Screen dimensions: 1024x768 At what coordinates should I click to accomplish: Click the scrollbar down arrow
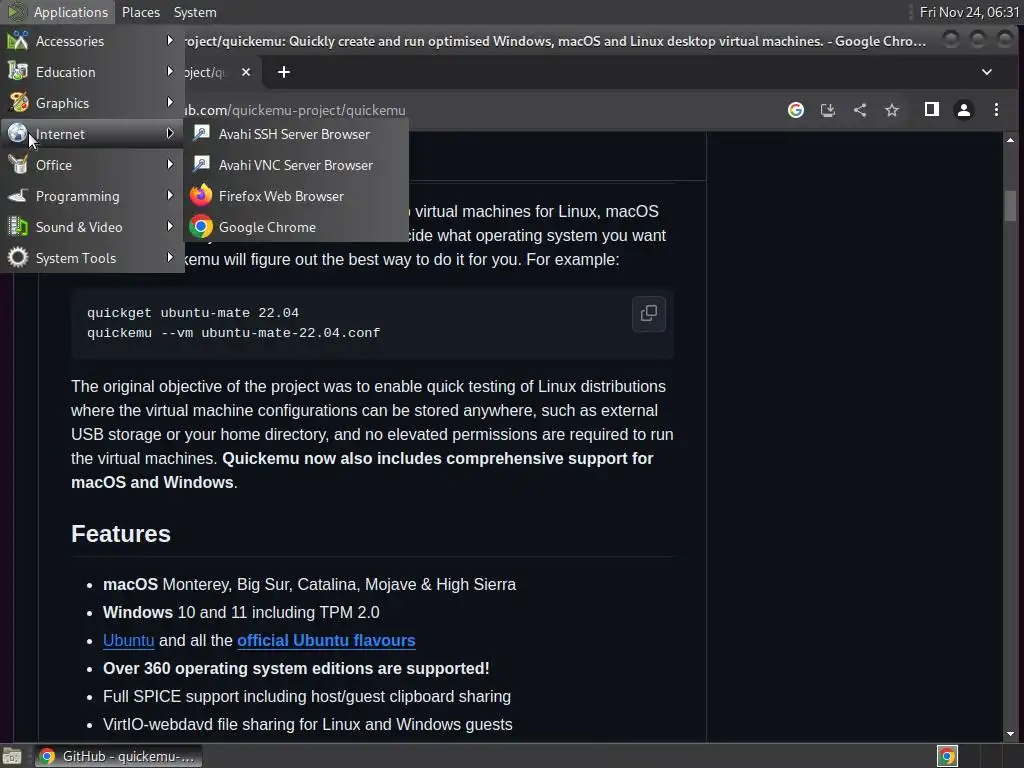tap(1010, 734)
